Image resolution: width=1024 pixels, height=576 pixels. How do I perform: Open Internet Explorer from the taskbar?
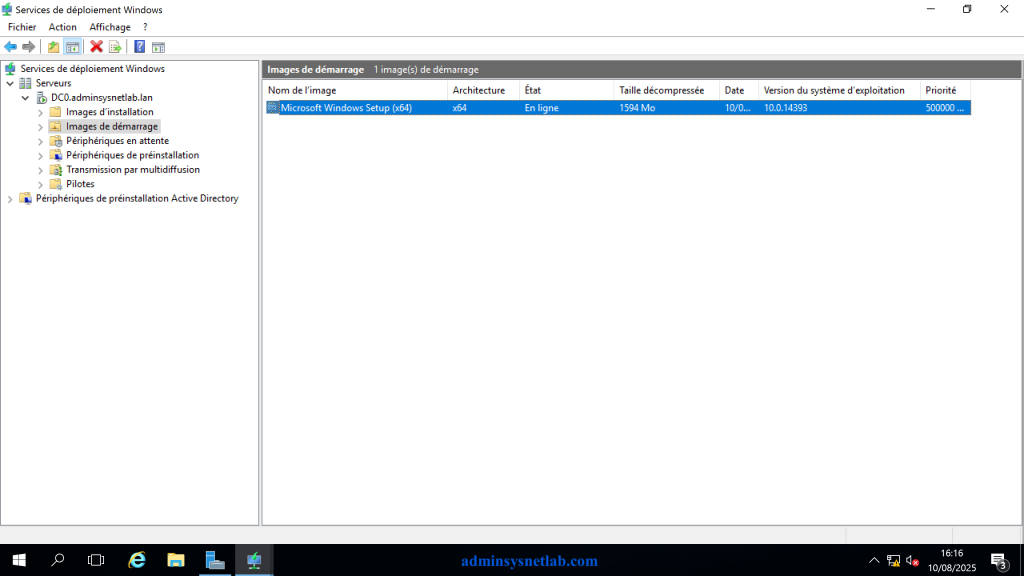pos(137,560)
